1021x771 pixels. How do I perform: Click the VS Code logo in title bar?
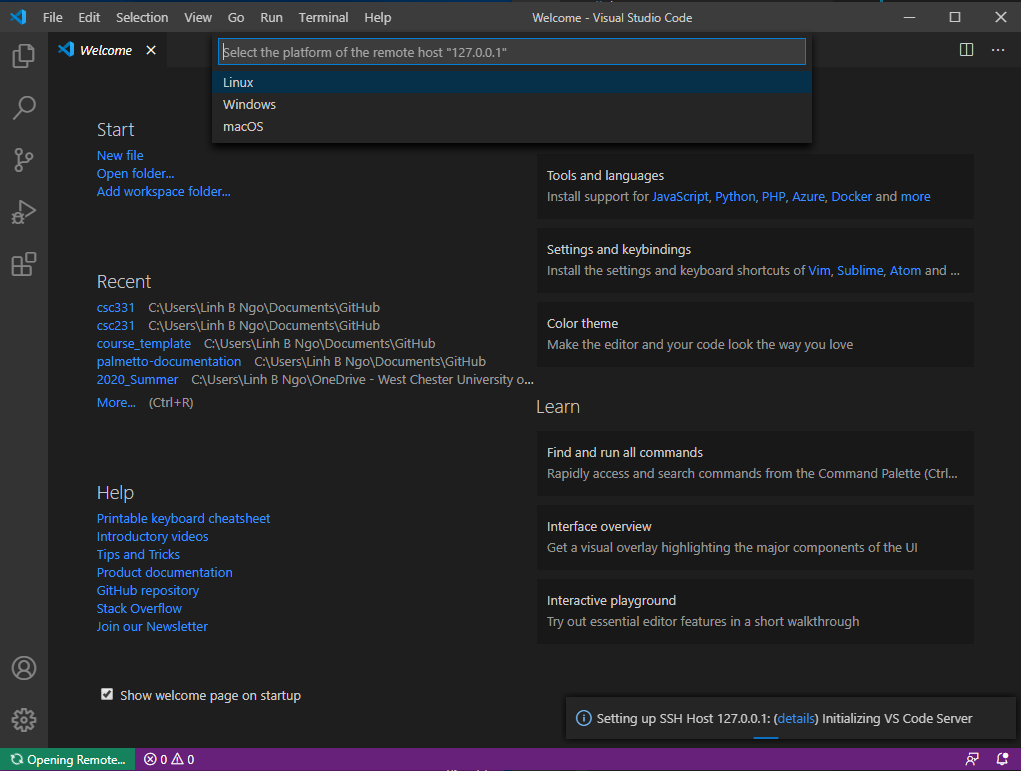click(18, 17)
